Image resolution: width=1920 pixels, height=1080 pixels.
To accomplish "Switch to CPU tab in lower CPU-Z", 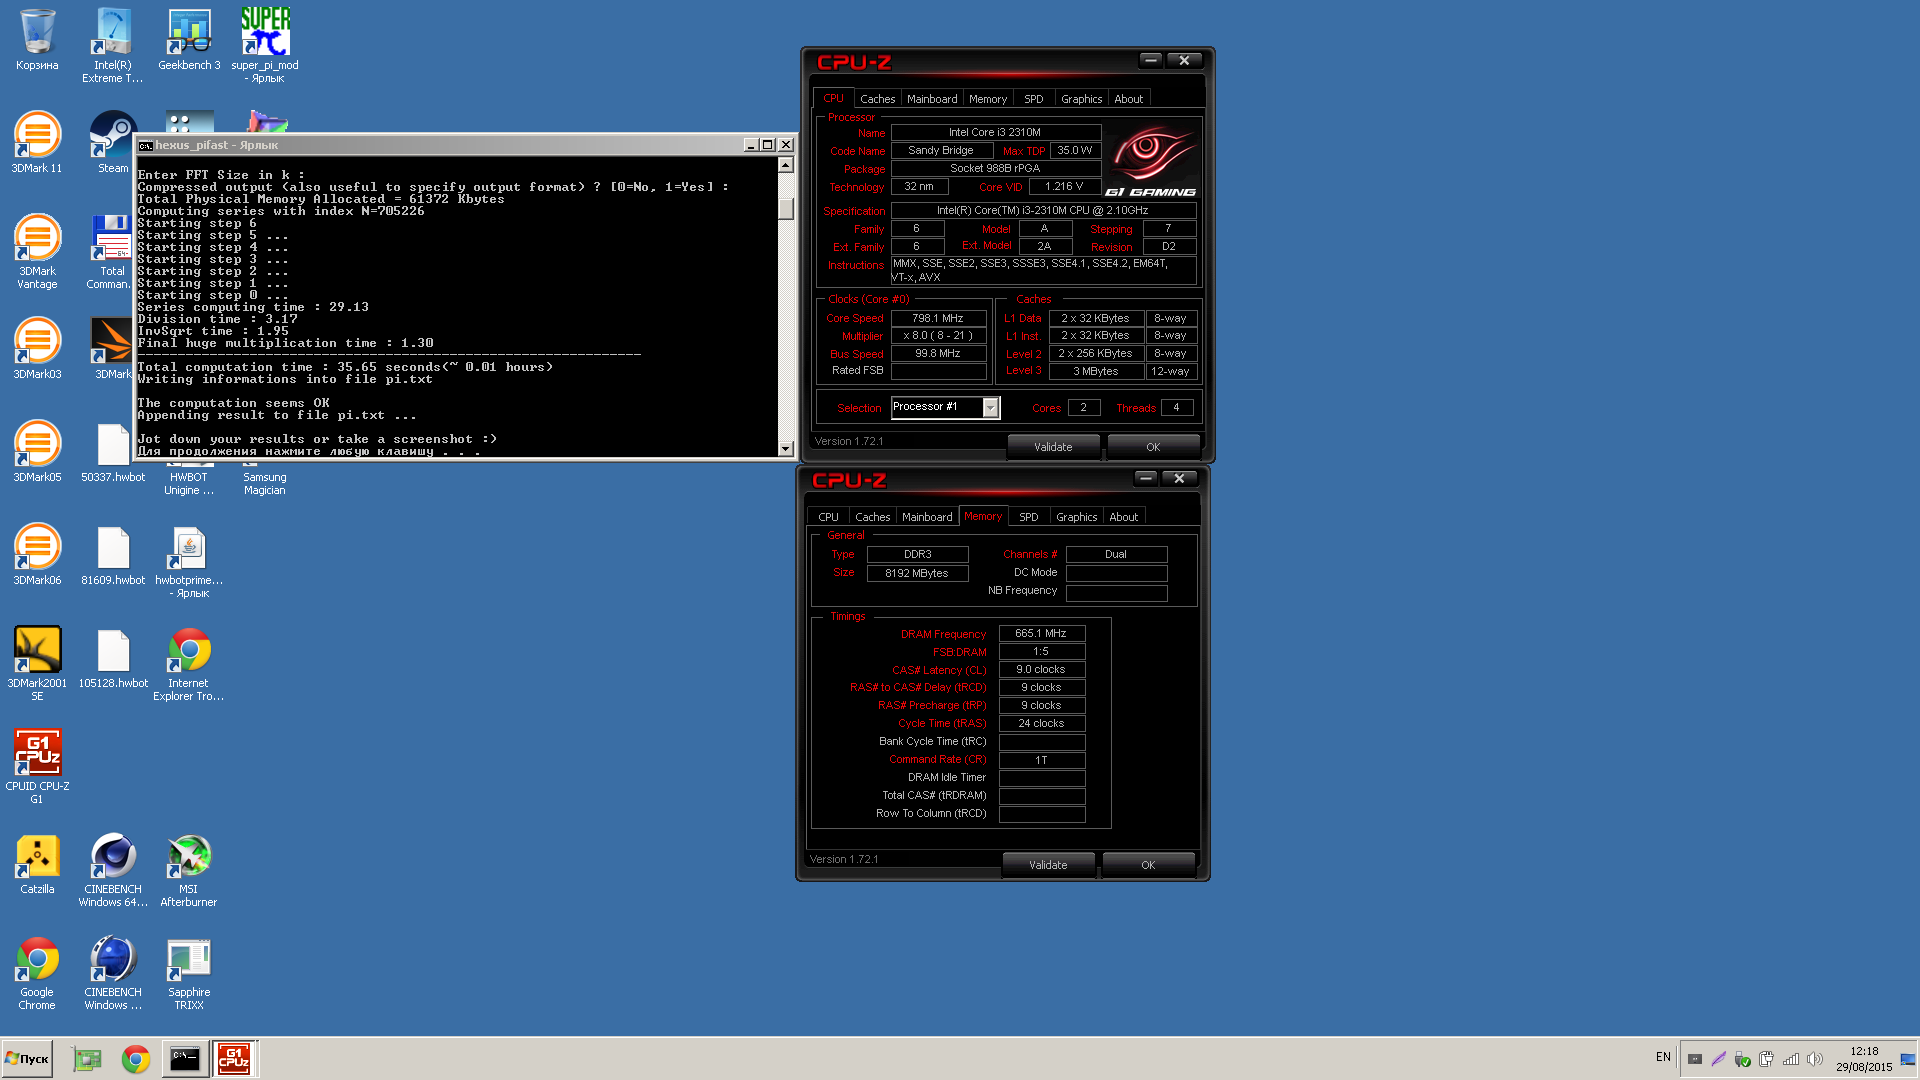I will click(829, 517).
